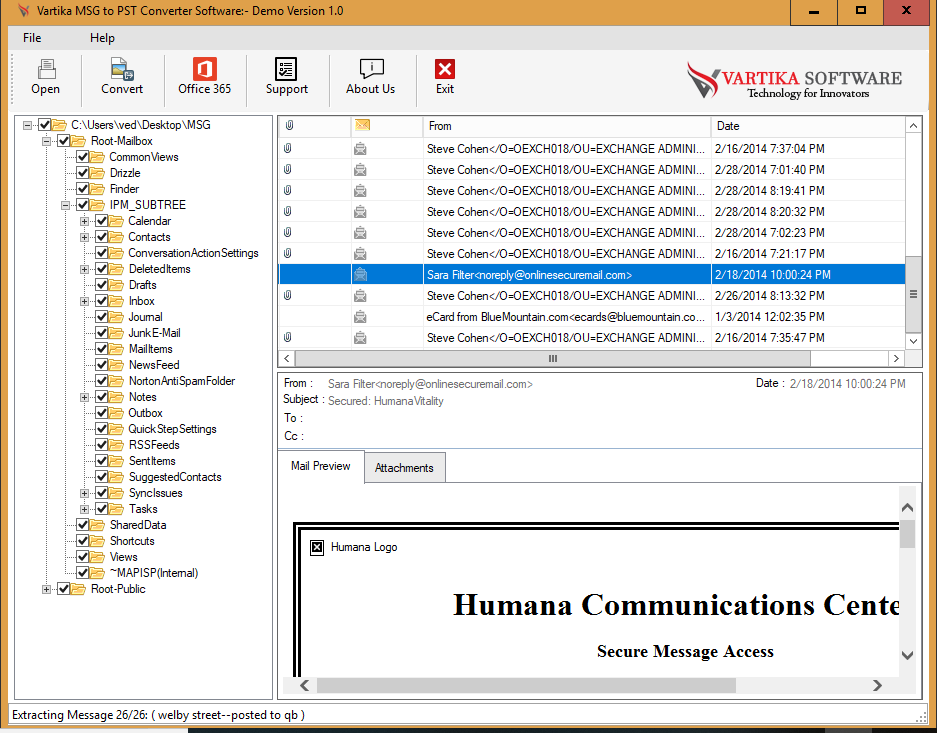This screenshot has width=937, height=733.
Task: Collapse the Root-Mailbox node
Action: point(47,142)
